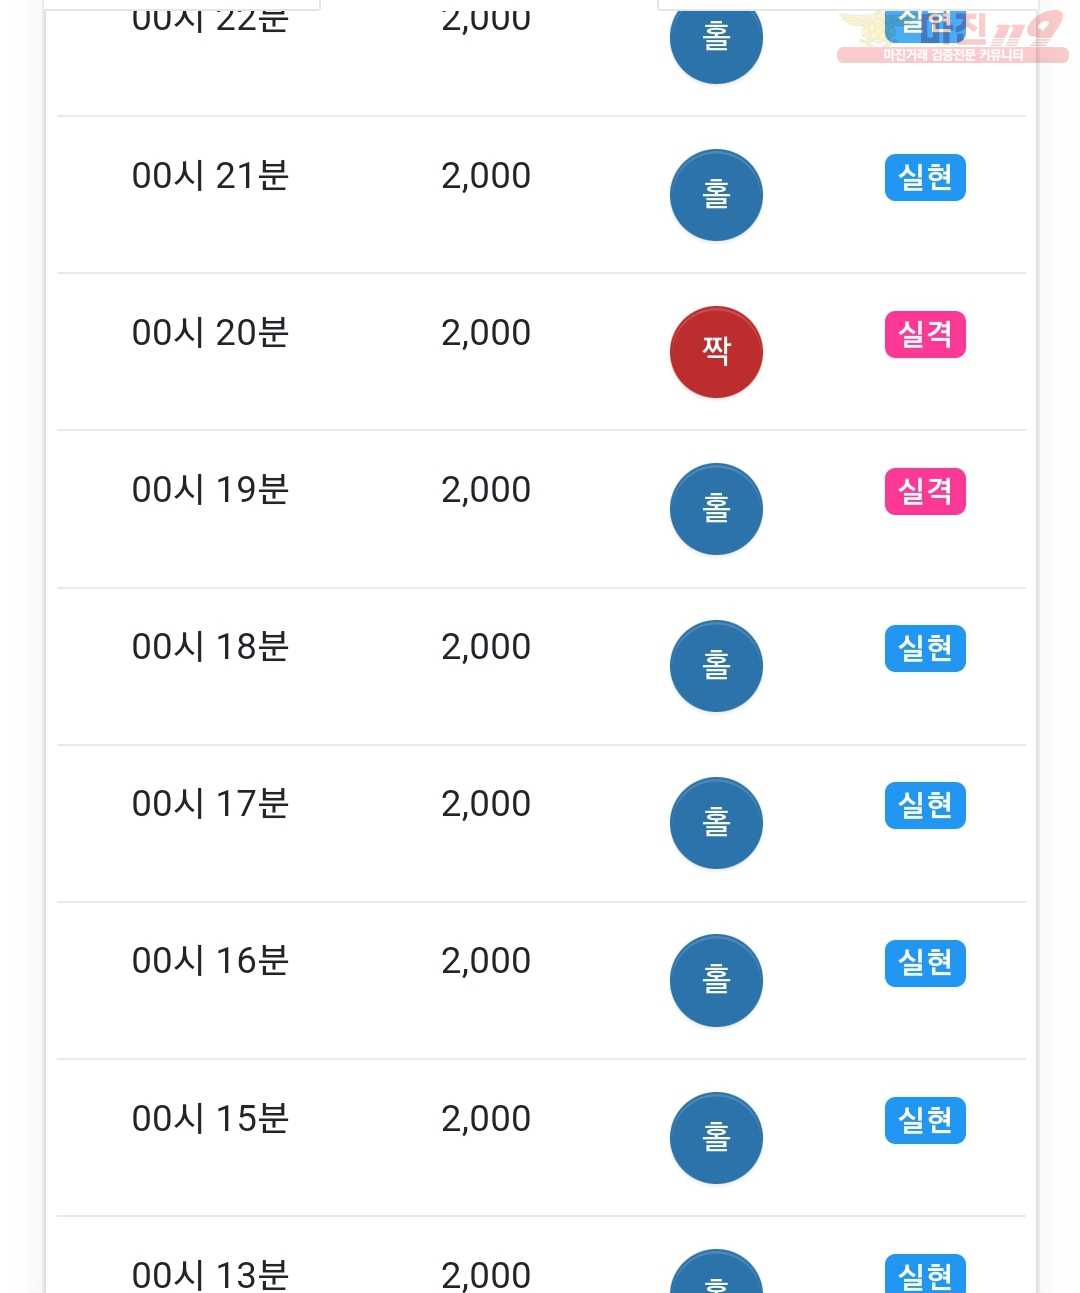Select the 실현 badge at 00시 15분
Screen dimensions: 1080x1293
click(925, 1120)
